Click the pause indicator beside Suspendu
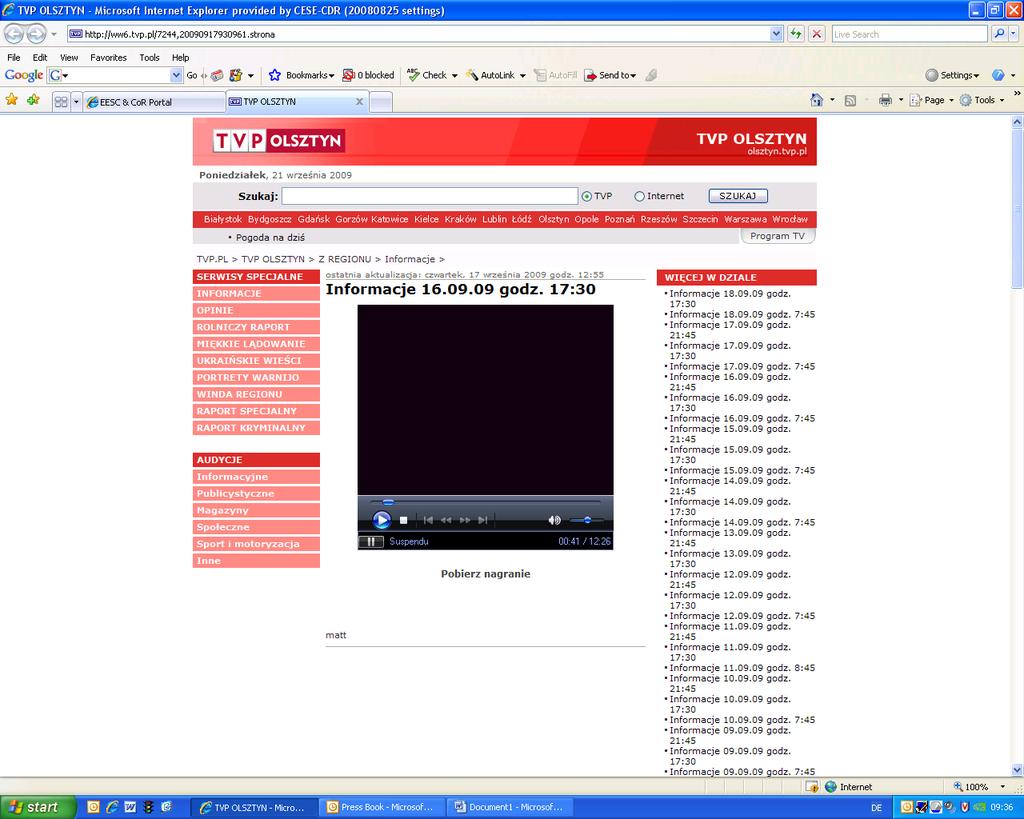Image resolution: width=1024 pixels, height=819 pixels. (x=371, y=541)
